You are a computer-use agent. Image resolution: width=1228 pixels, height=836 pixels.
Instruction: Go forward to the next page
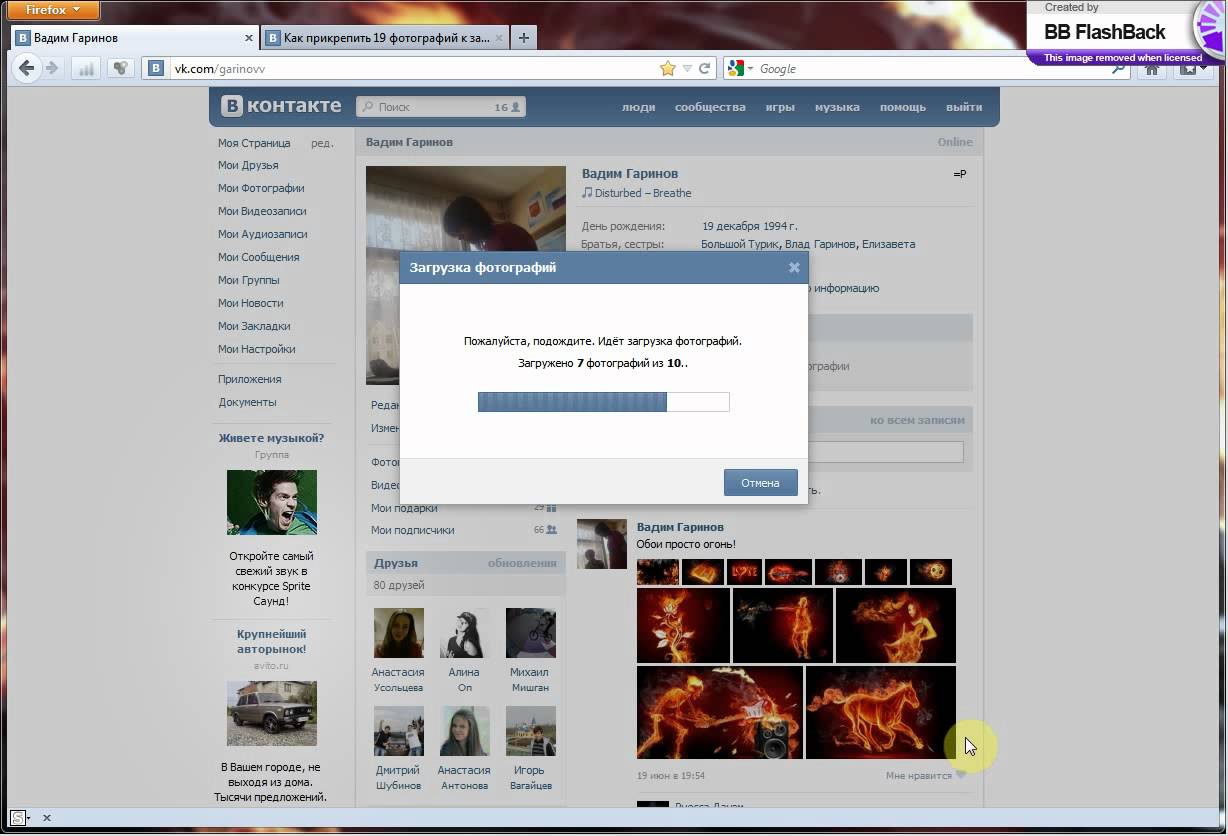52,68
